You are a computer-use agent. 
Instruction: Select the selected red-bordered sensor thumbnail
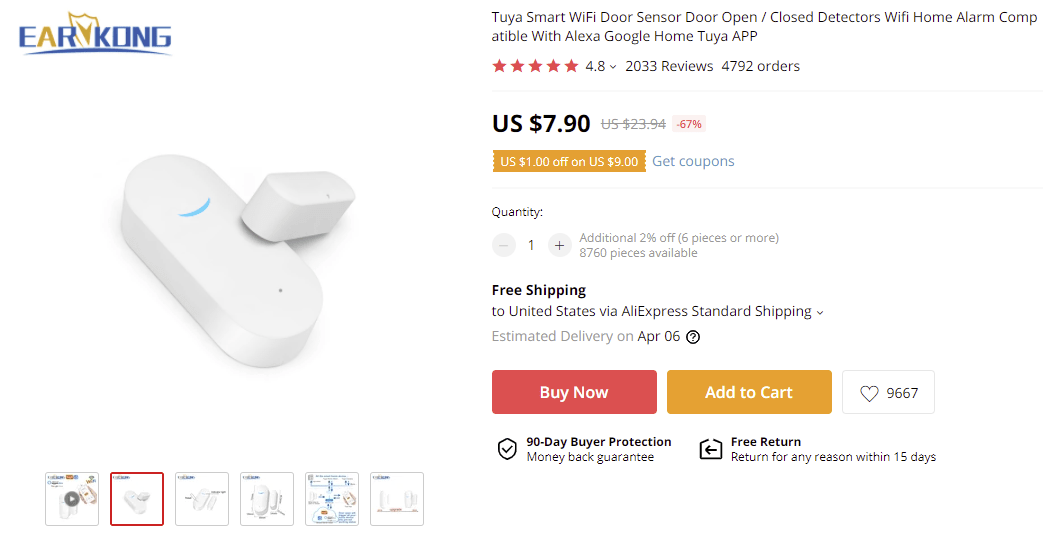coord(137,498)
